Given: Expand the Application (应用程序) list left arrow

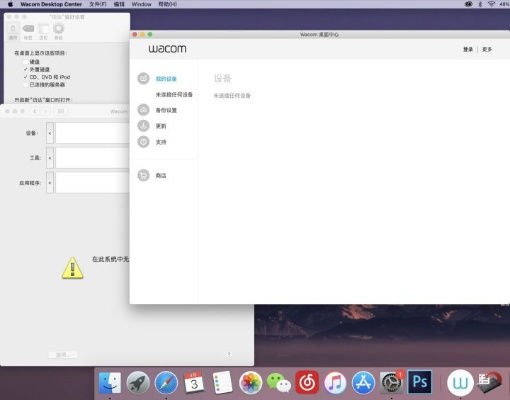Looking at the screenshot, I should point(50,183).
